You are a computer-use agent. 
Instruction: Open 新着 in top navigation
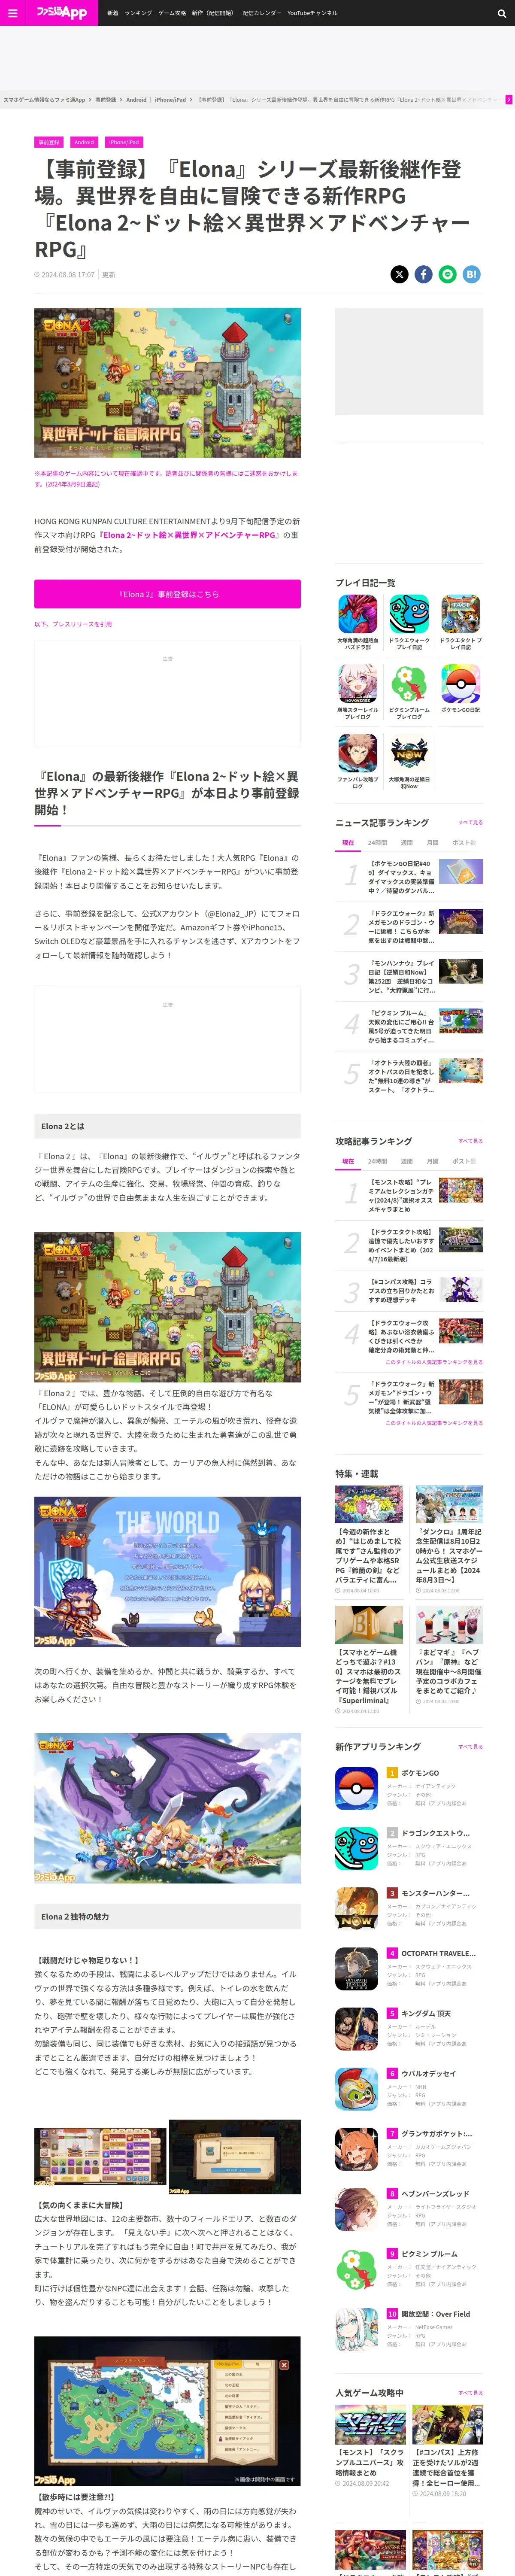[113, 13]
